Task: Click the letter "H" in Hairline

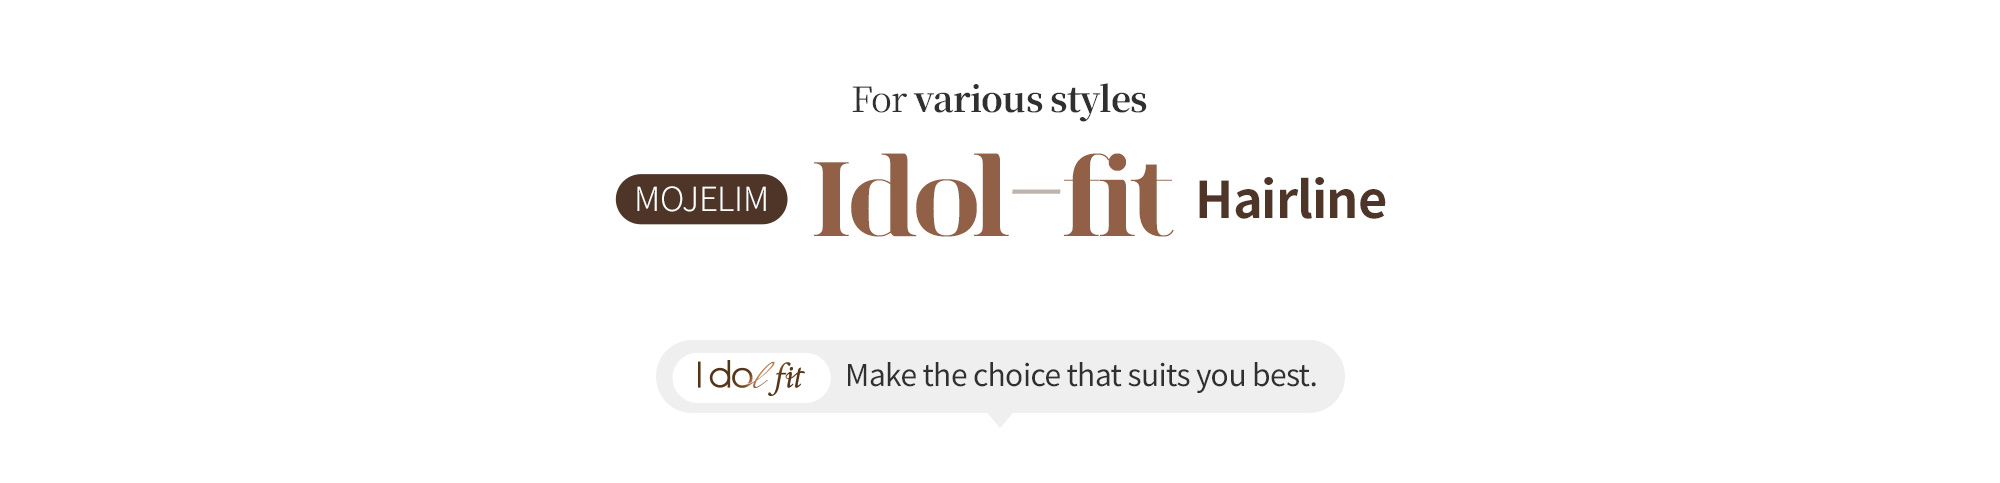Action: click(x=1214, y=199)
